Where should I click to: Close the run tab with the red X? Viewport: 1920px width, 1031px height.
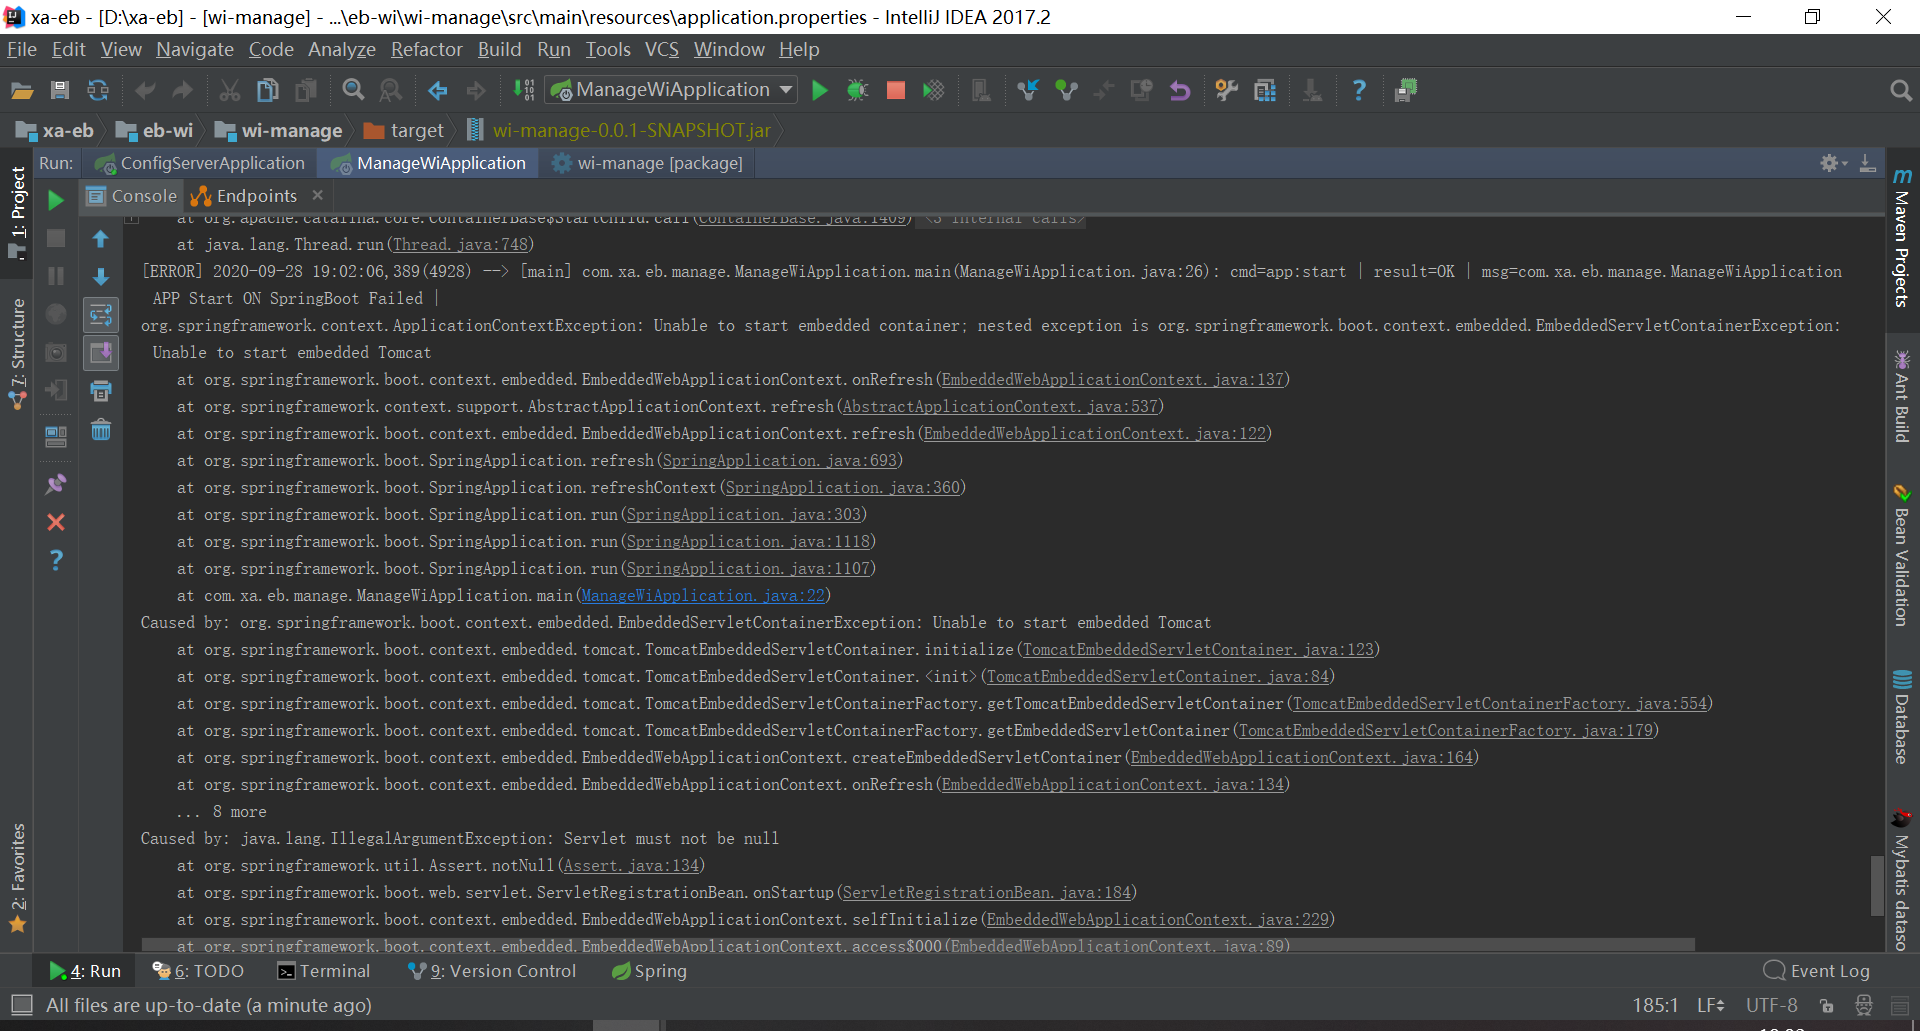tap(56, 522)
